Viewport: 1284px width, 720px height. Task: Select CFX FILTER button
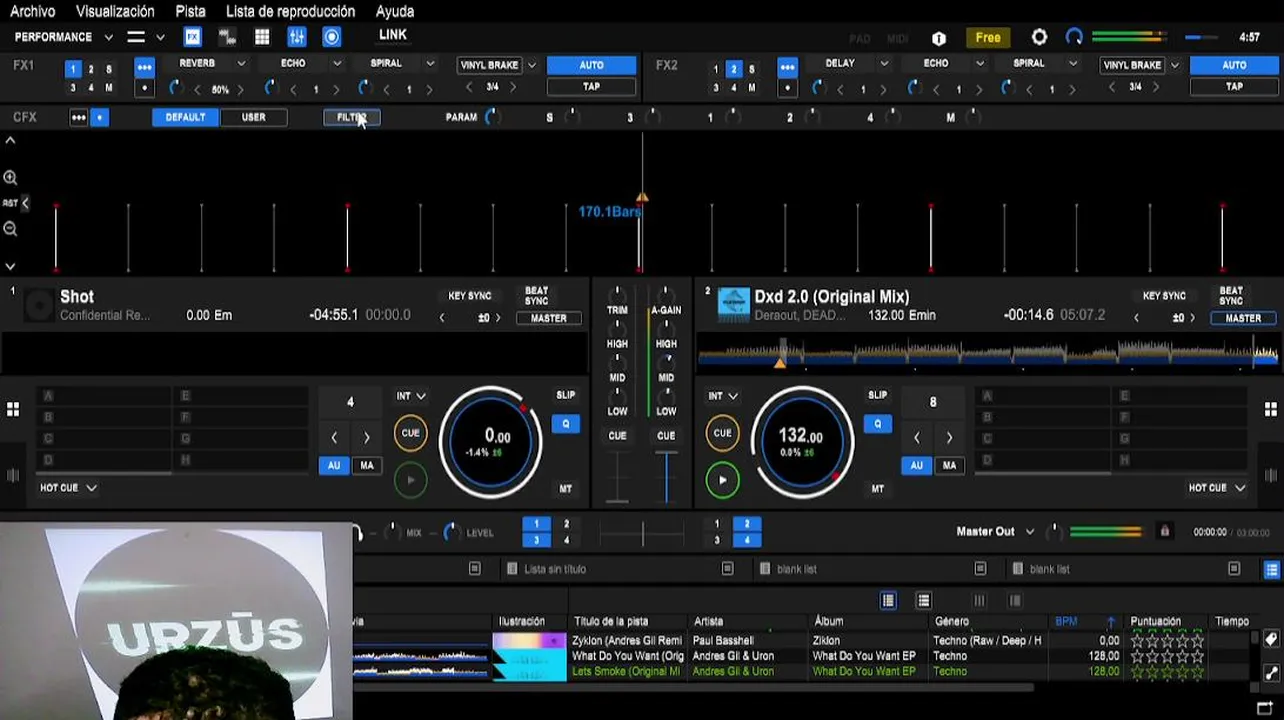pos(351,117)
